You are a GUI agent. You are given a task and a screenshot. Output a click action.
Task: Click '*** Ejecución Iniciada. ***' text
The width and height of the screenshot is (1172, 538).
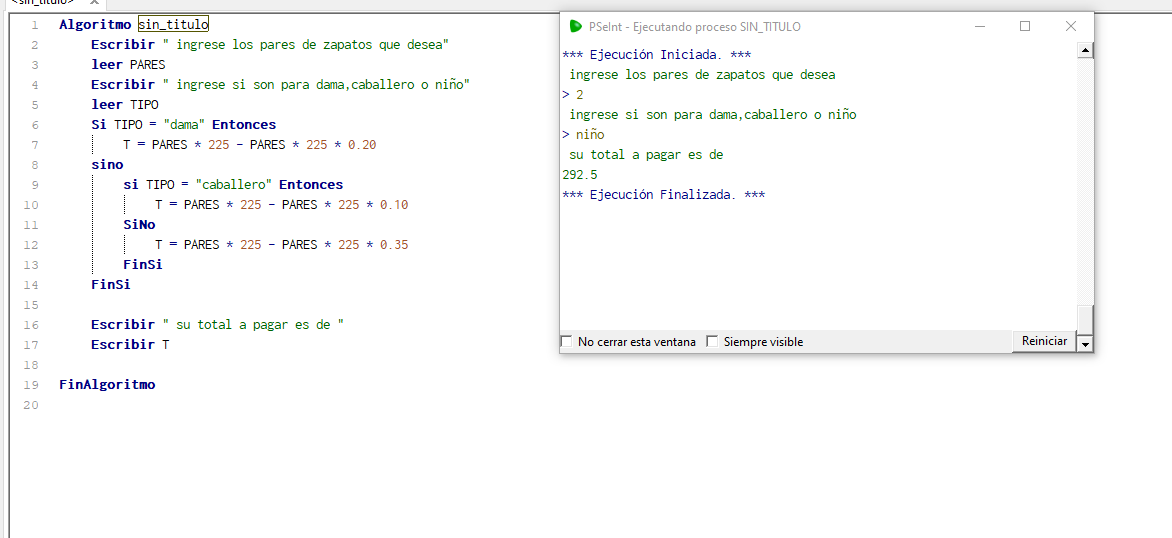[x=656, y=55]
